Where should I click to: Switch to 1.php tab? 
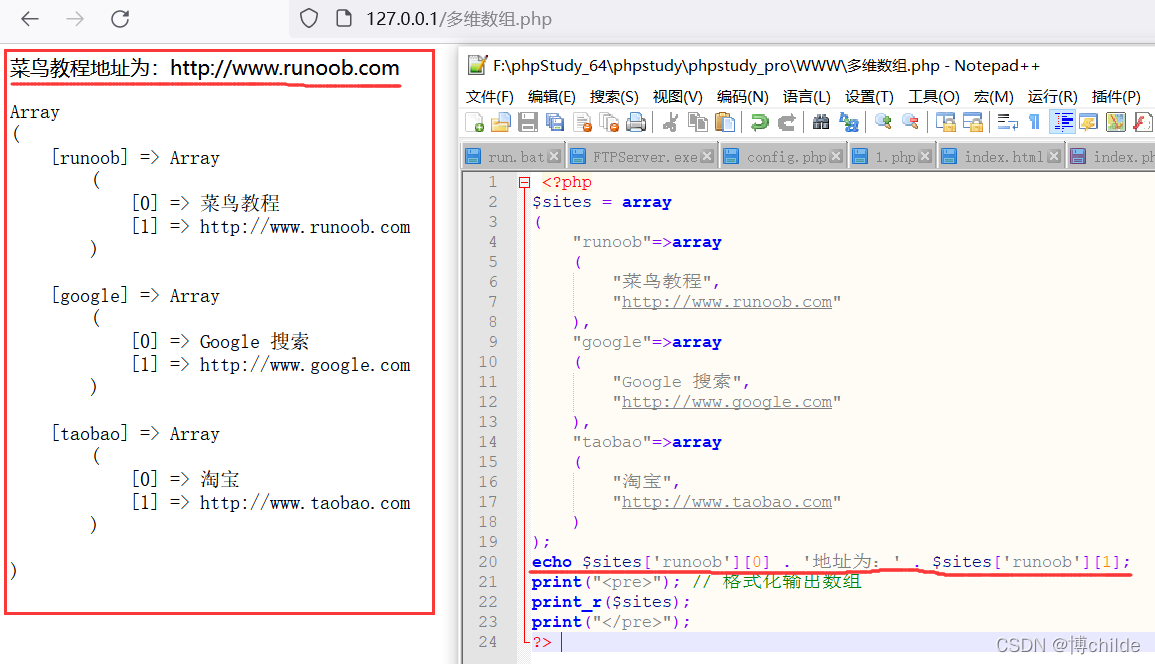tap(891, 156)
